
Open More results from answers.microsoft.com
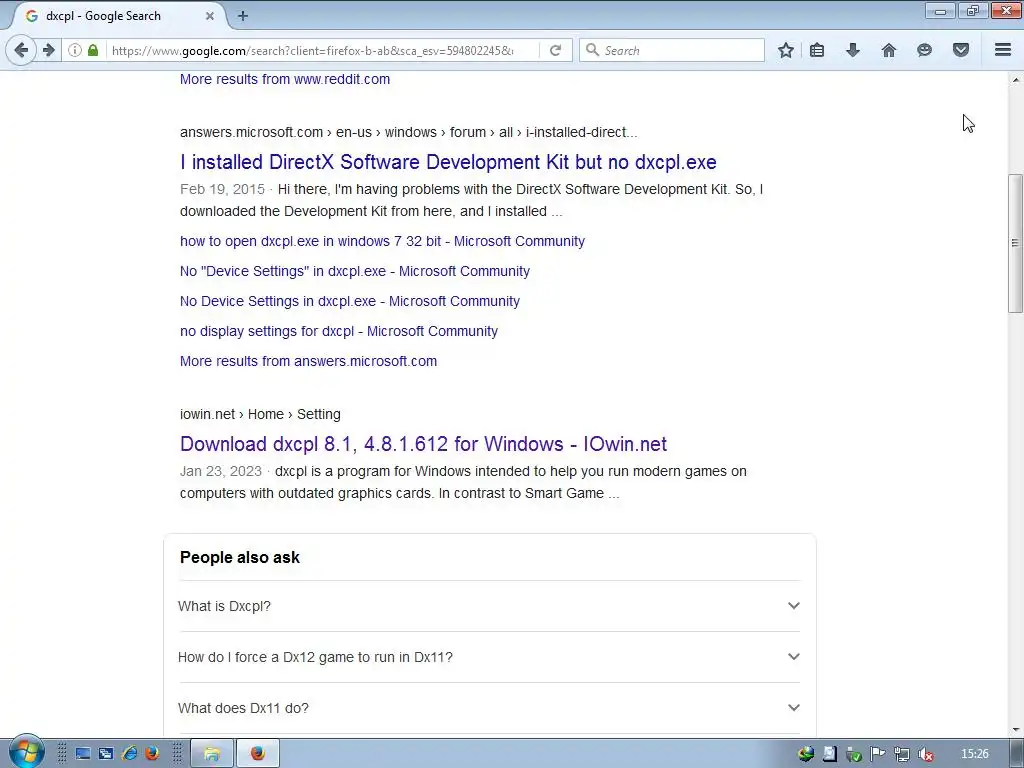click(308, 361)
